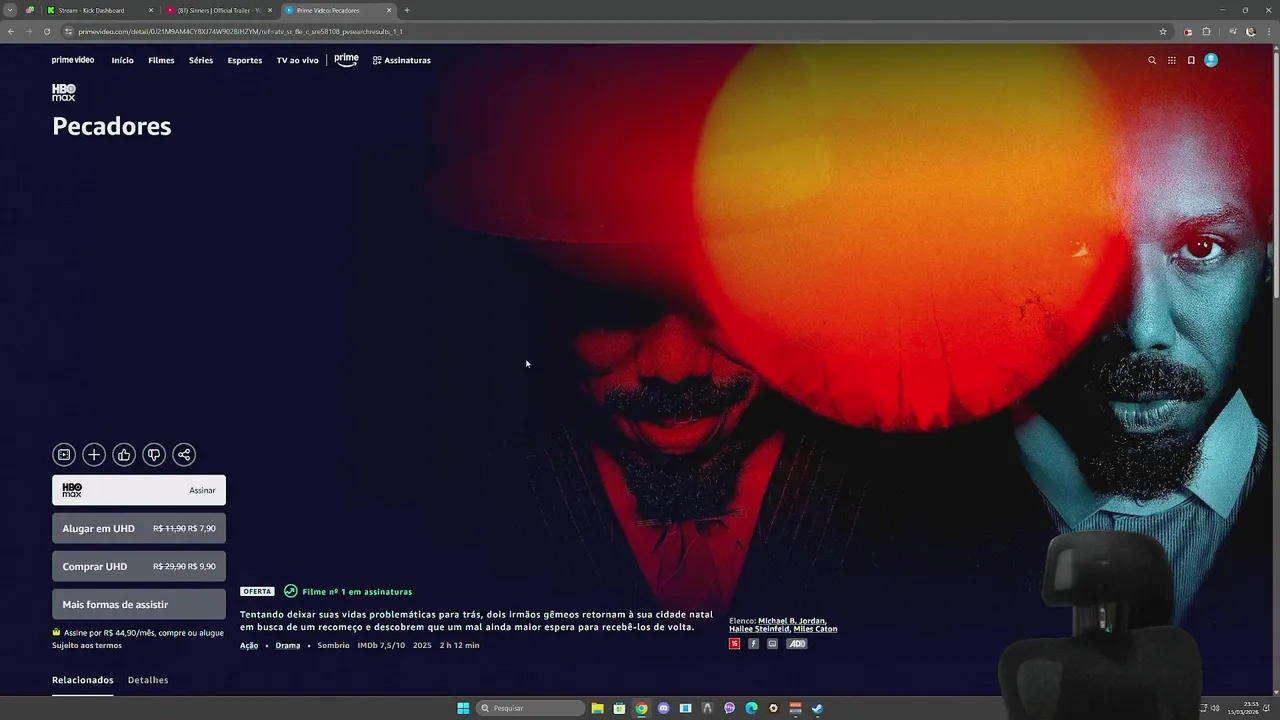Open Mais formas de assistir
1280x720 pixels.
(x=139, y=604)
